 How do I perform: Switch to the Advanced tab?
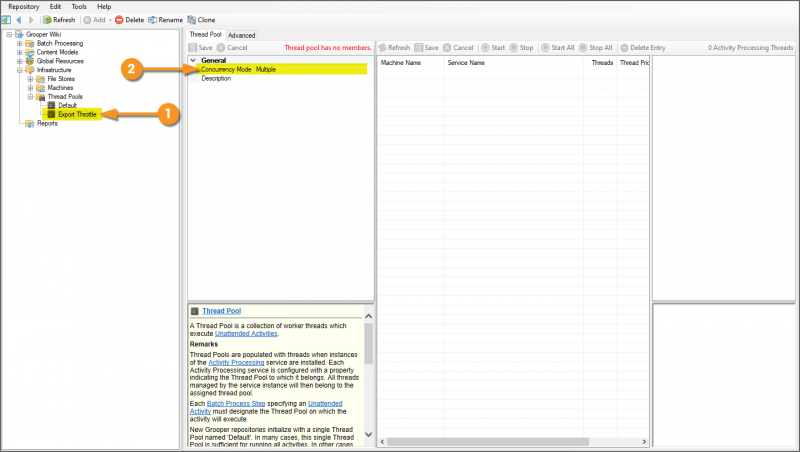point(241,35)
